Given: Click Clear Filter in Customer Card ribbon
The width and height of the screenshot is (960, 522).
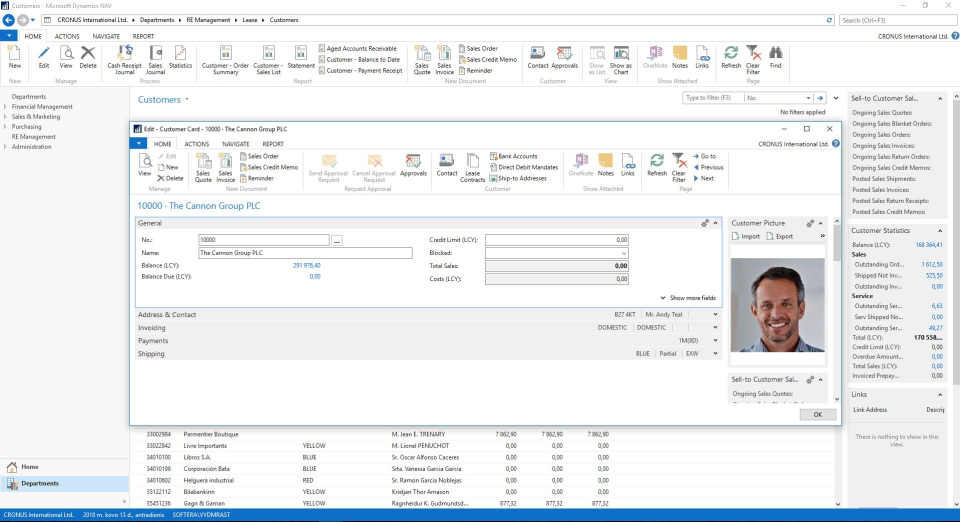Looking at the screenshot, I should click(679, 168).
